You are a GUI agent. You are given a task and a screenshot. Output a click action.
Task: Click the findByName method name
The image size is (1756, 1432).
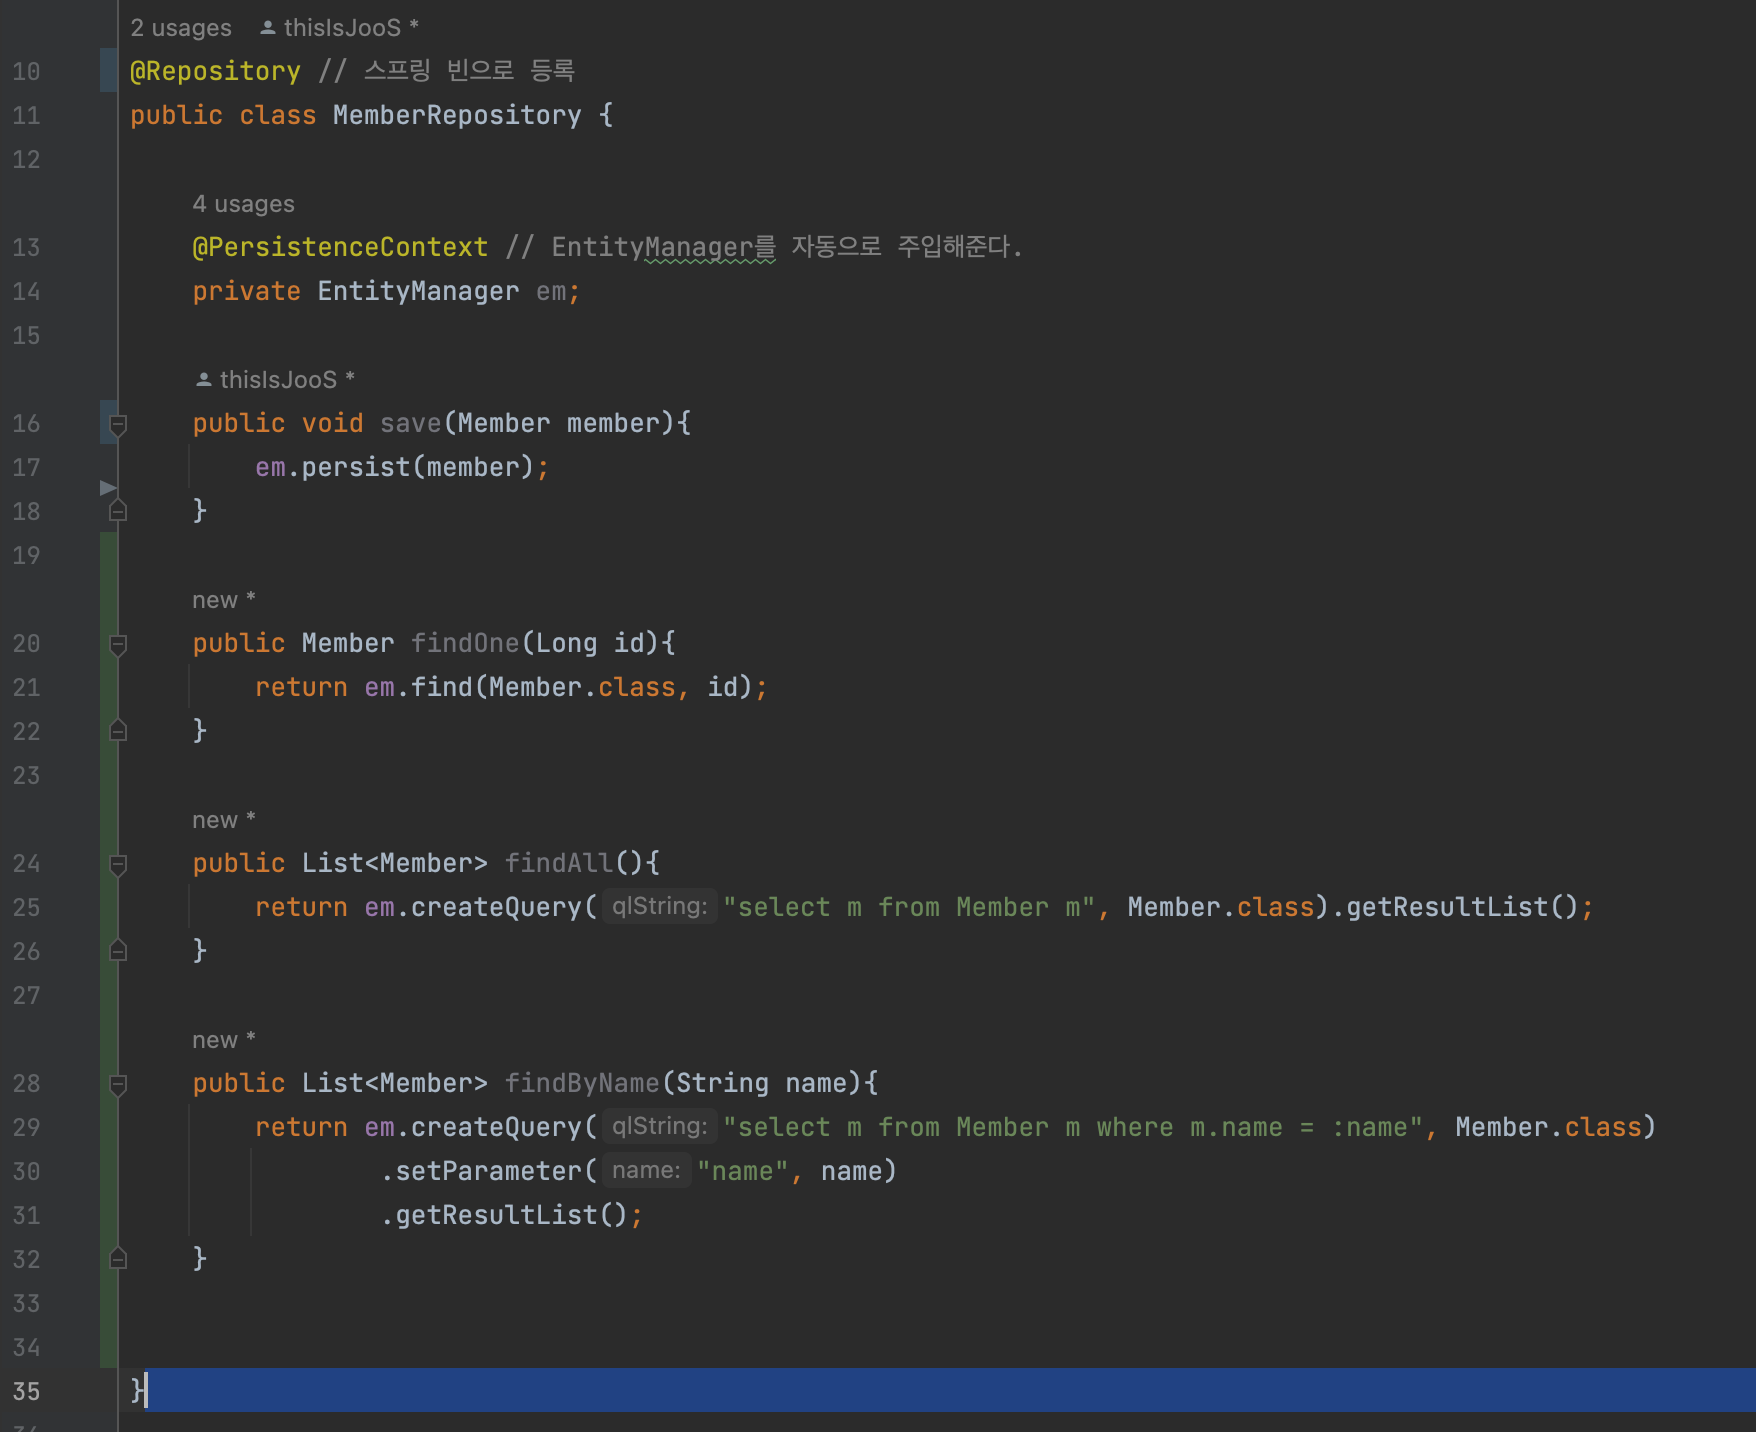pos(582,1083)
